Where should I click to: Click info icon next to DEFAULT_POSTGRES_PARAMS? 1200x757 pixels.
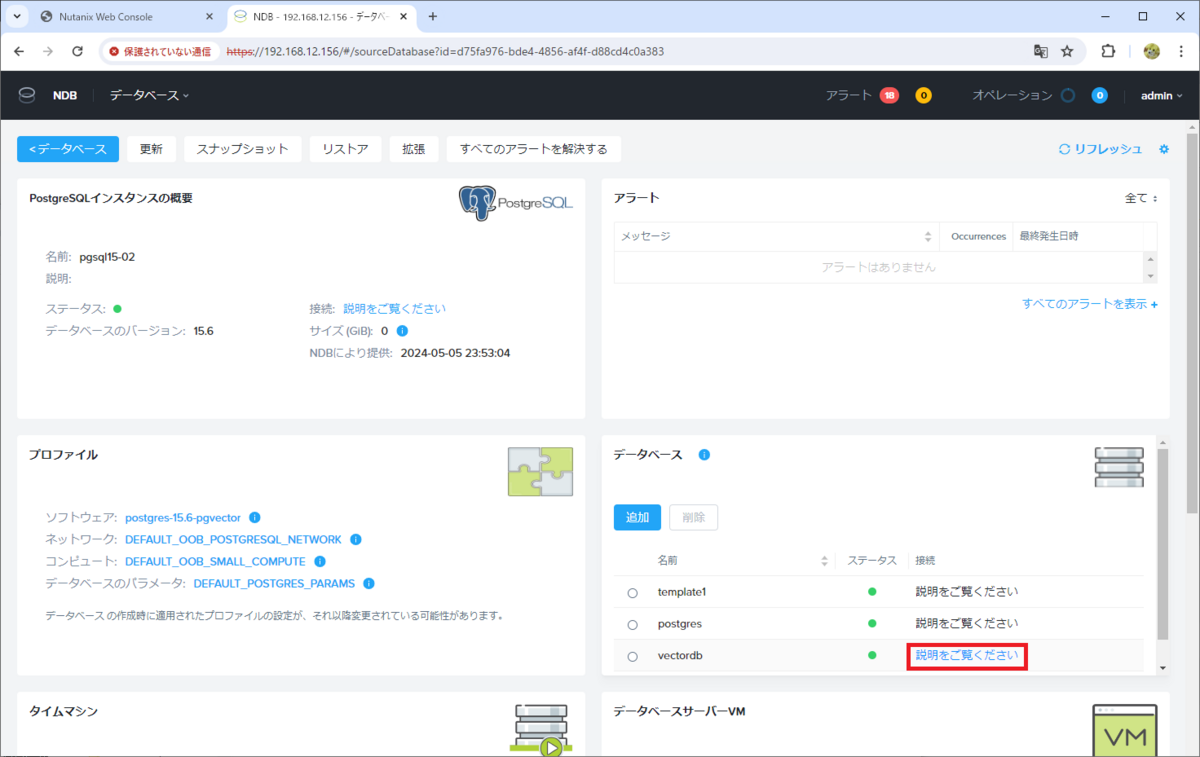tap(369, 583)
